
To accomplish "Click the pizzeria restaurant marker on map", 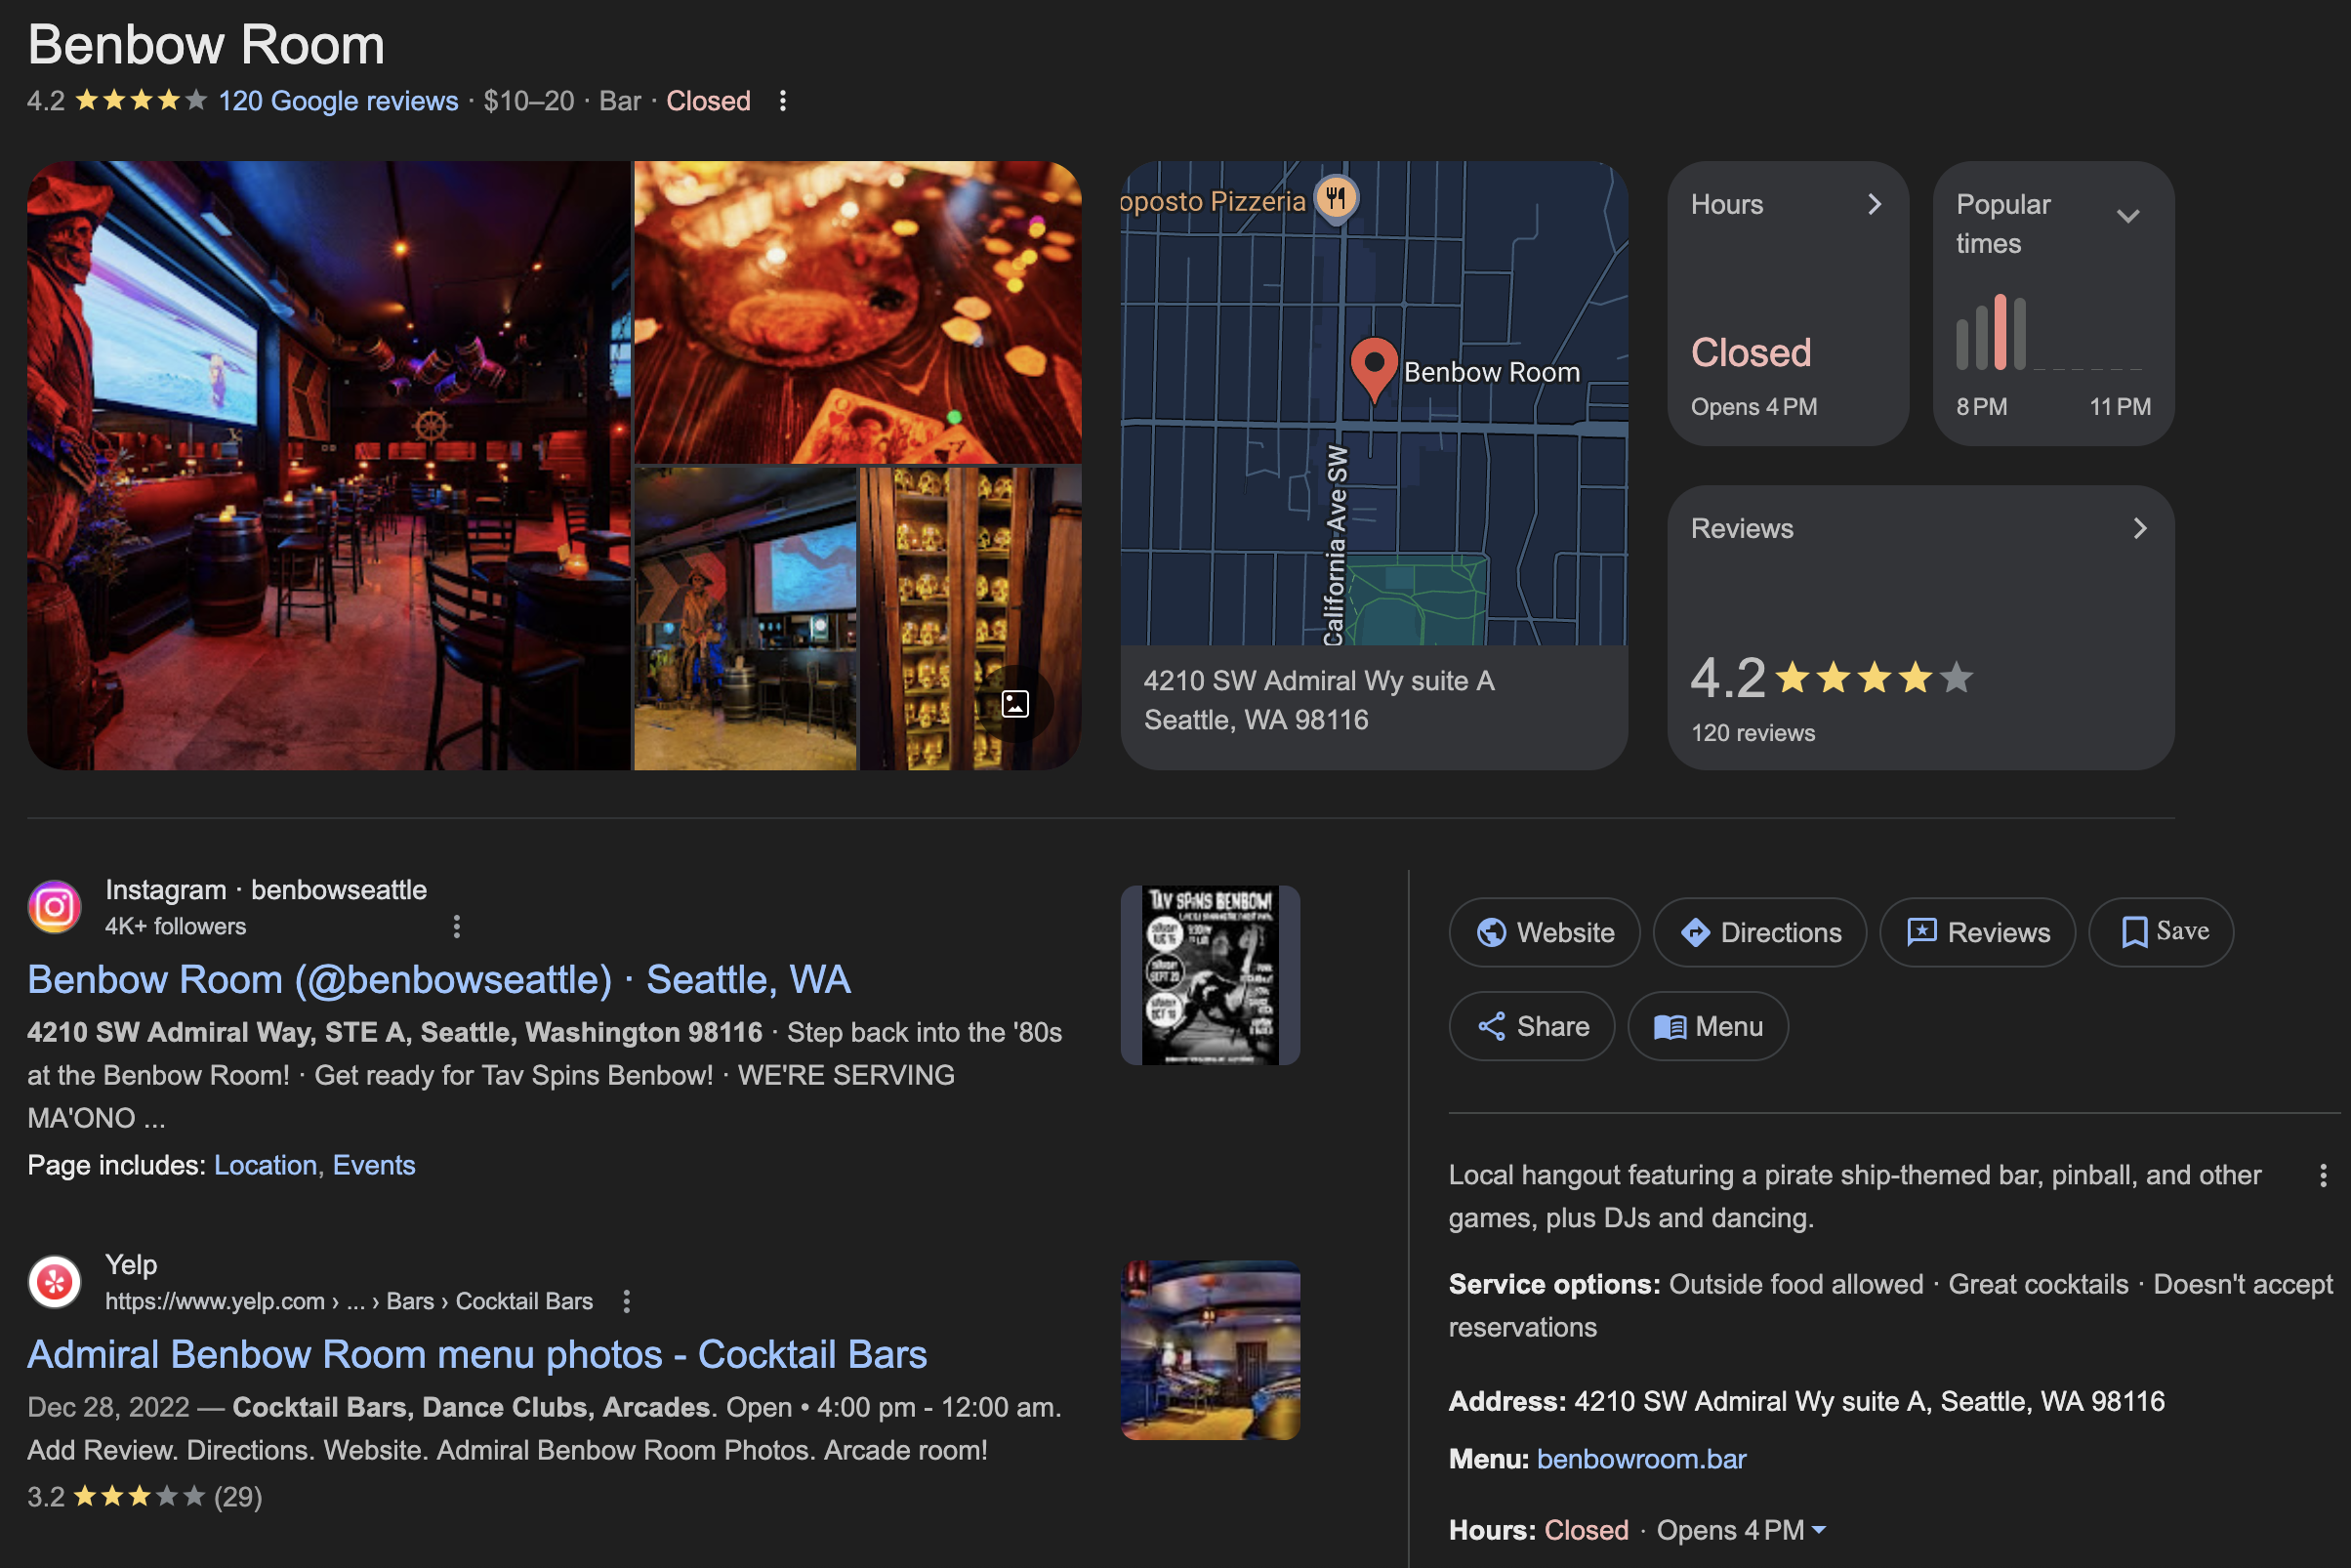I will click(1335, 199).
